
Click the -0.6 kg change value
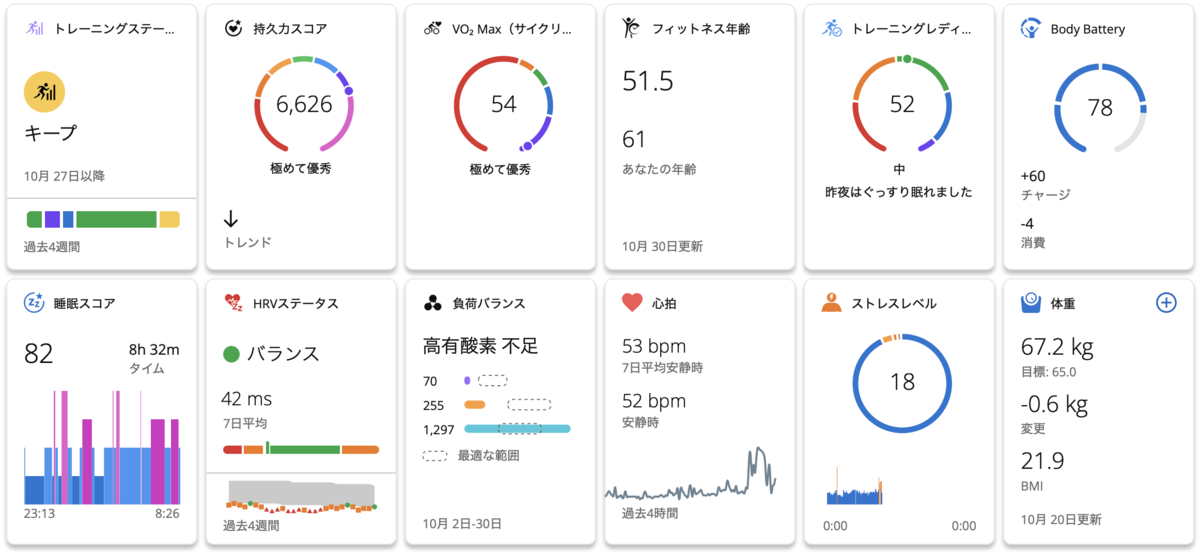[1054, 405]
